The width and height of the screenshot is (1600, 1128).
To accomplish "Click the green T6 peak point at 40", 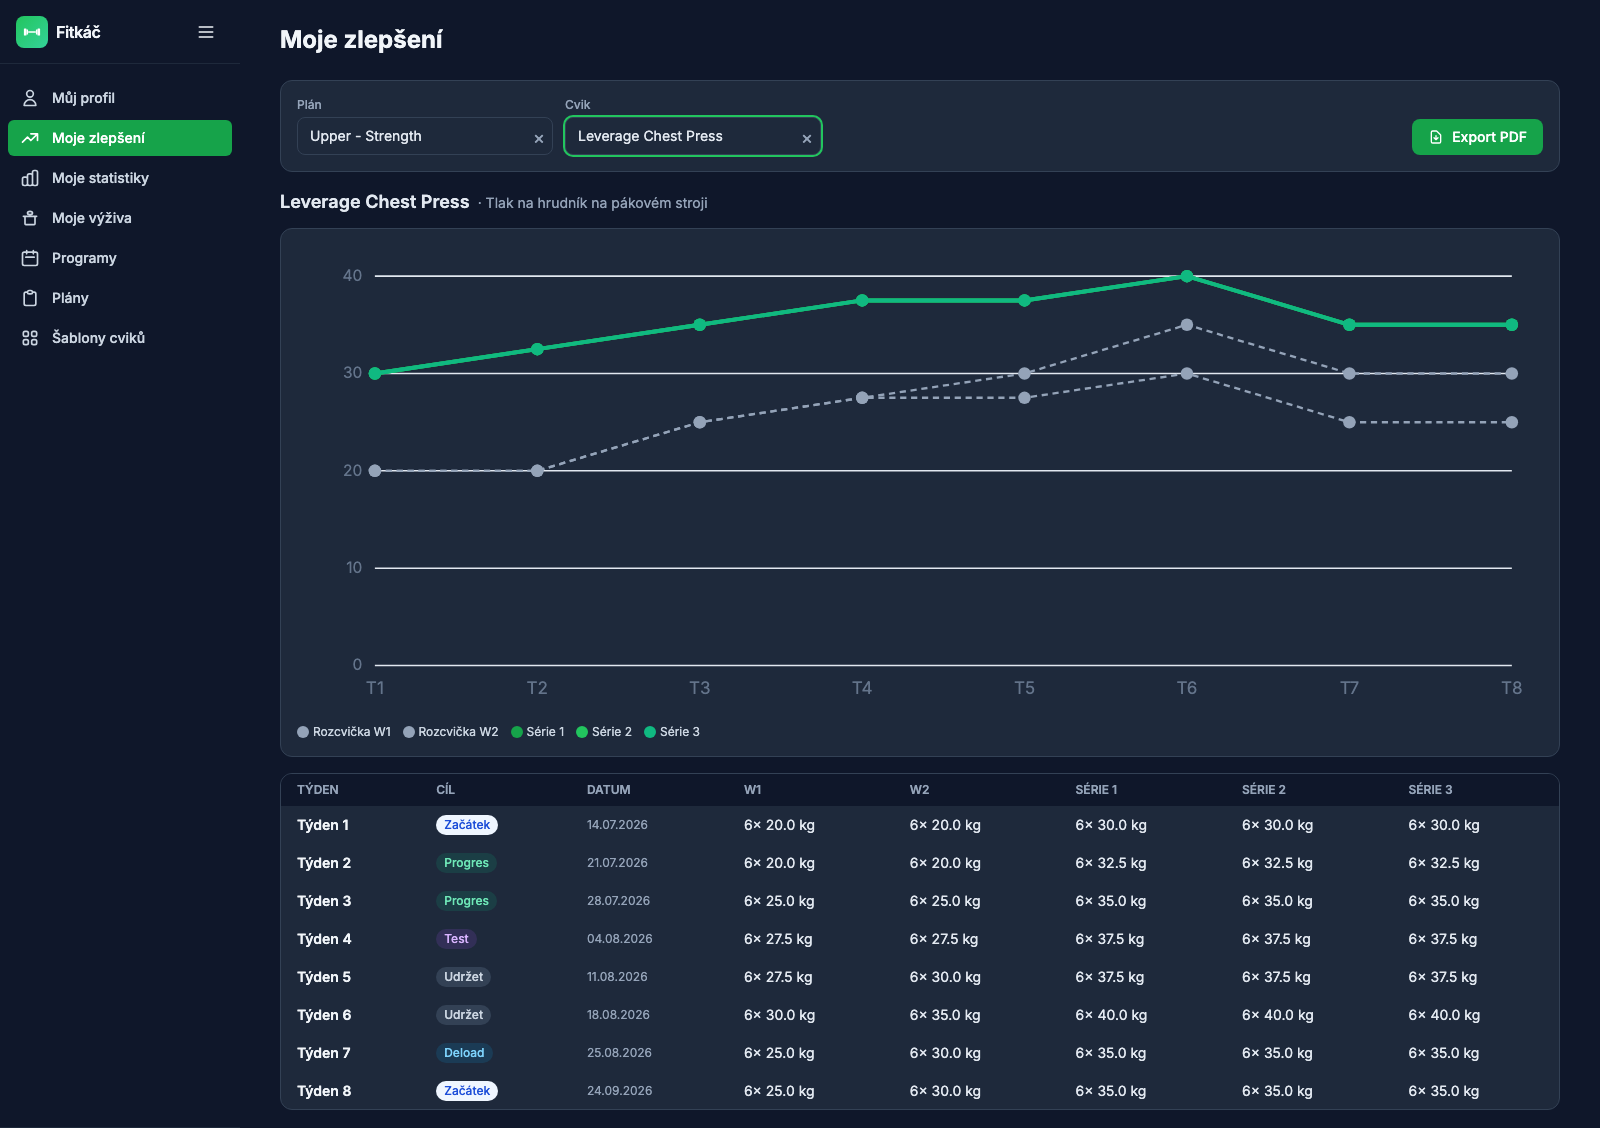I will click(1187, 276).
